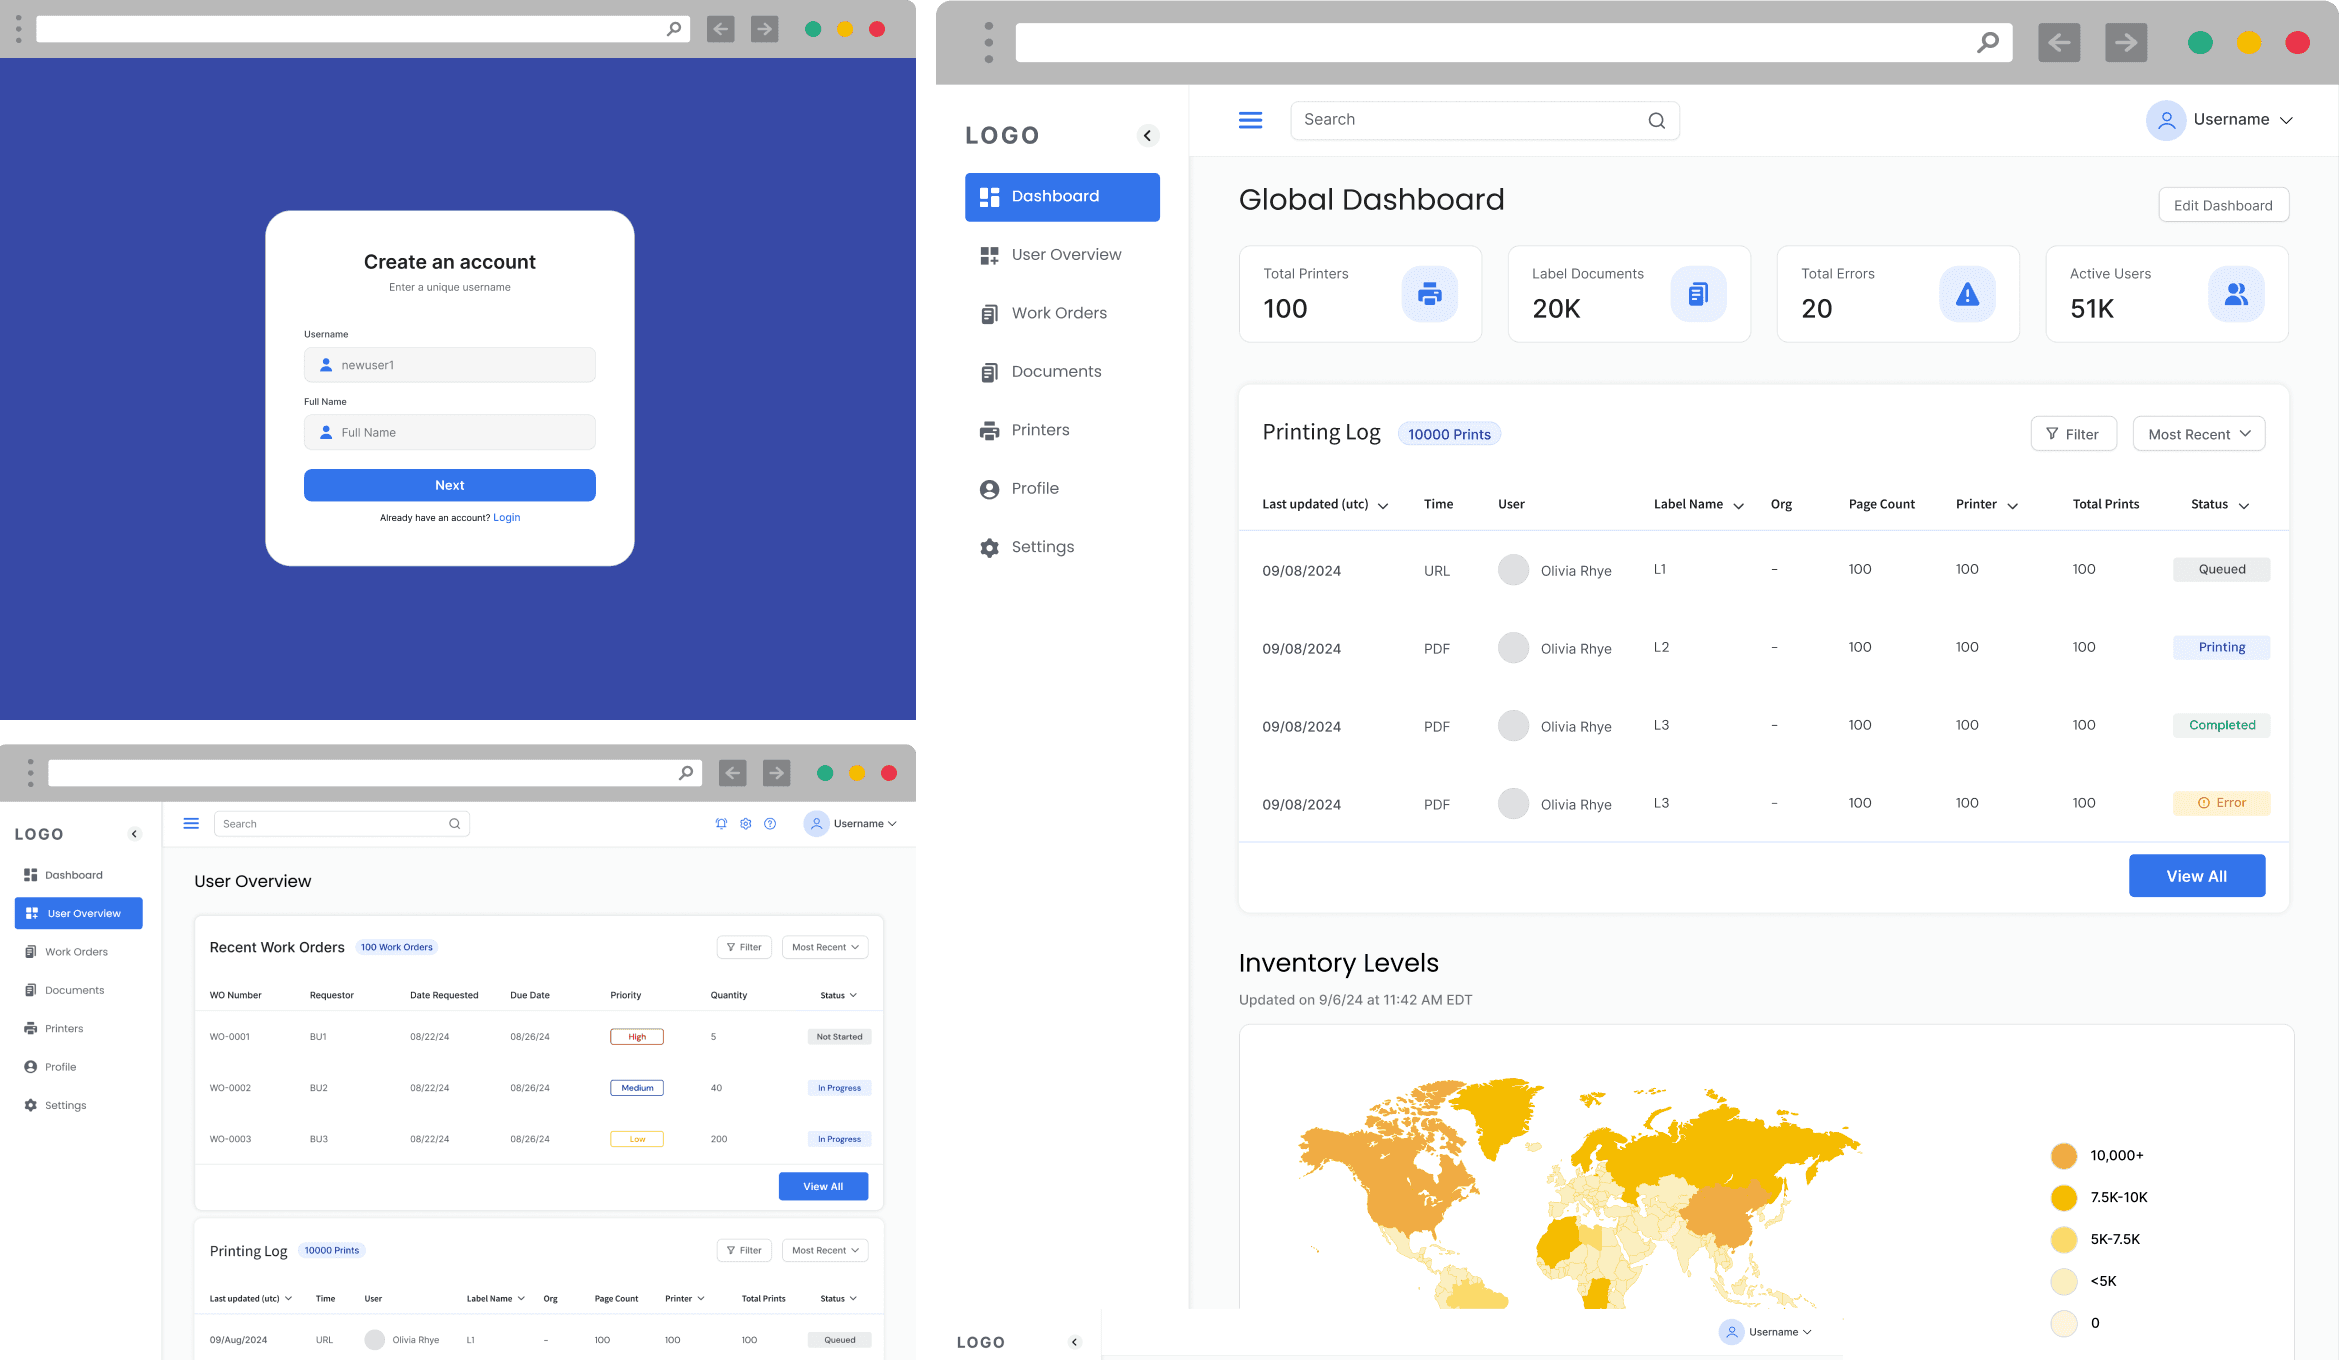Click the Filter button in the large Printing Log

point(2073,434)
